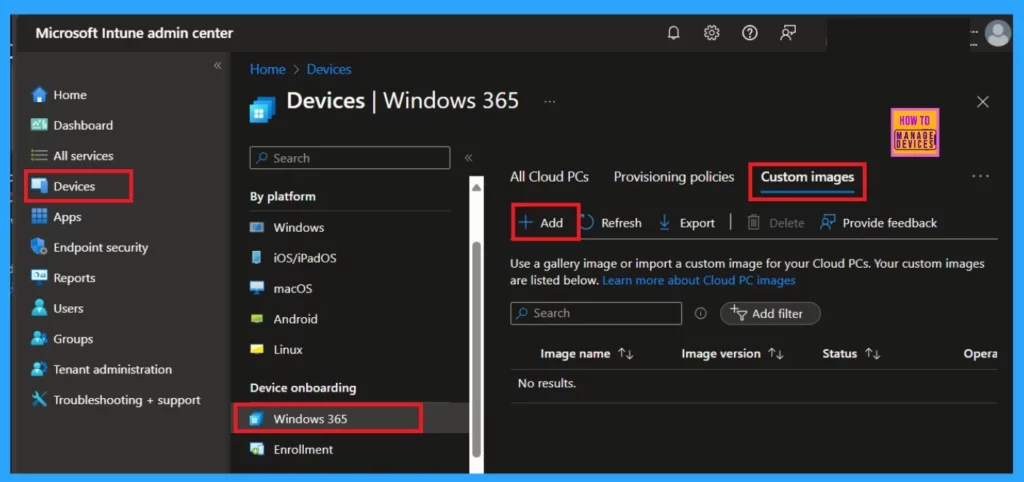Image resolution: width=1024 pixels, height=482 pixels.
Task: Open the tabs overflow ellipsis menu
Action: [980, 176]
